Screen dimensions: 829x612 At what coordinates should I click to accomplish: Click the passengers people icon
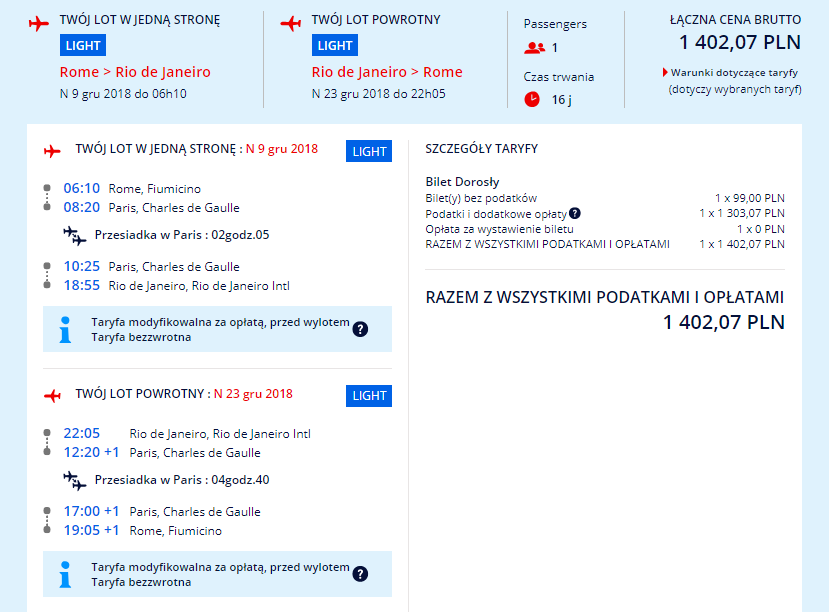pyautogui.click(x=534, y=48)
